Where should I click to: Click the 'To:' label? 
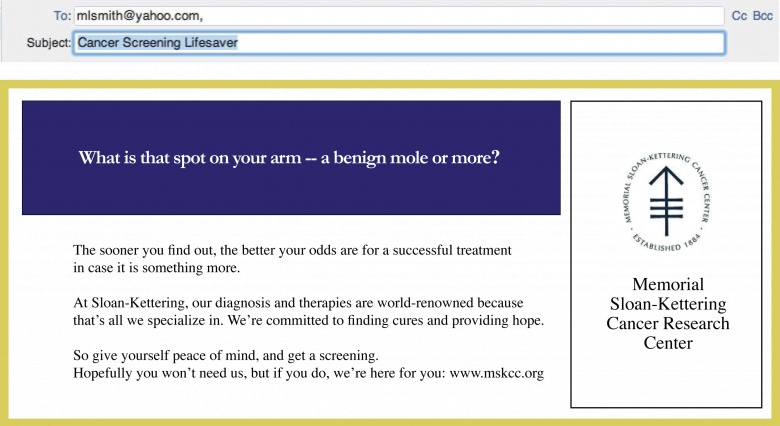point(62,16)
